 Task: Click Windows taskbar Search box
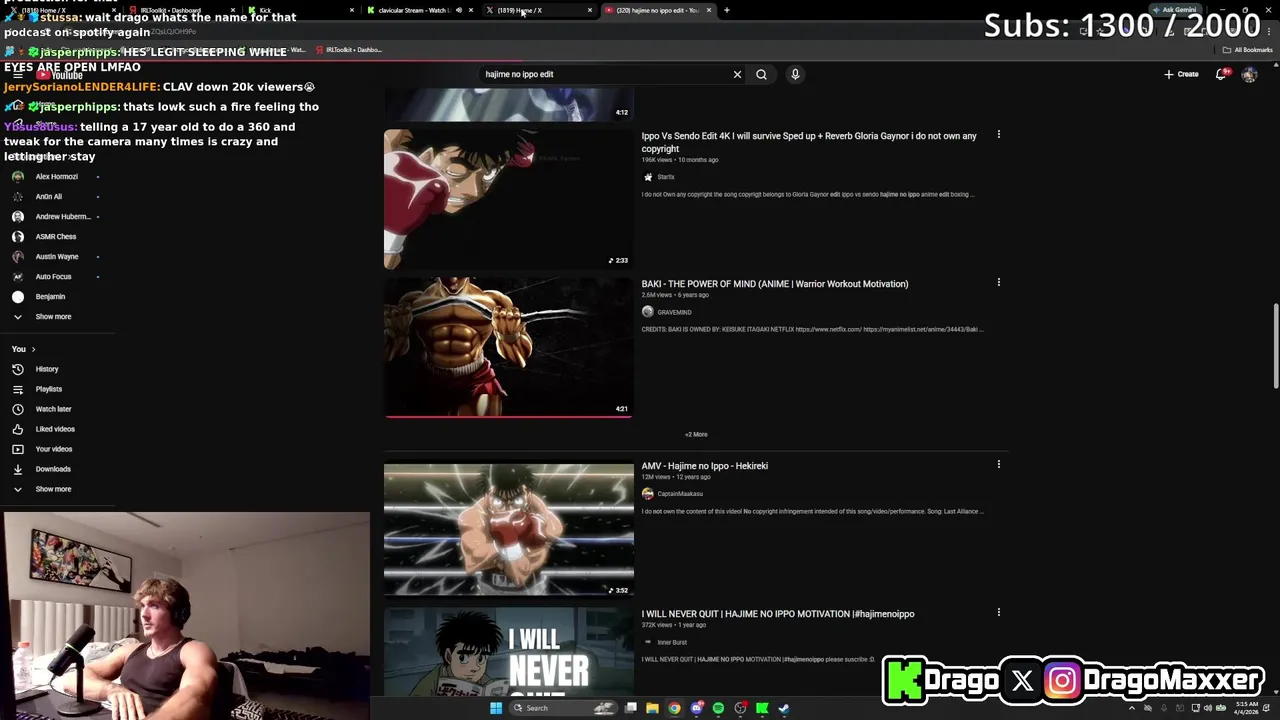click(x=562, y=708)
